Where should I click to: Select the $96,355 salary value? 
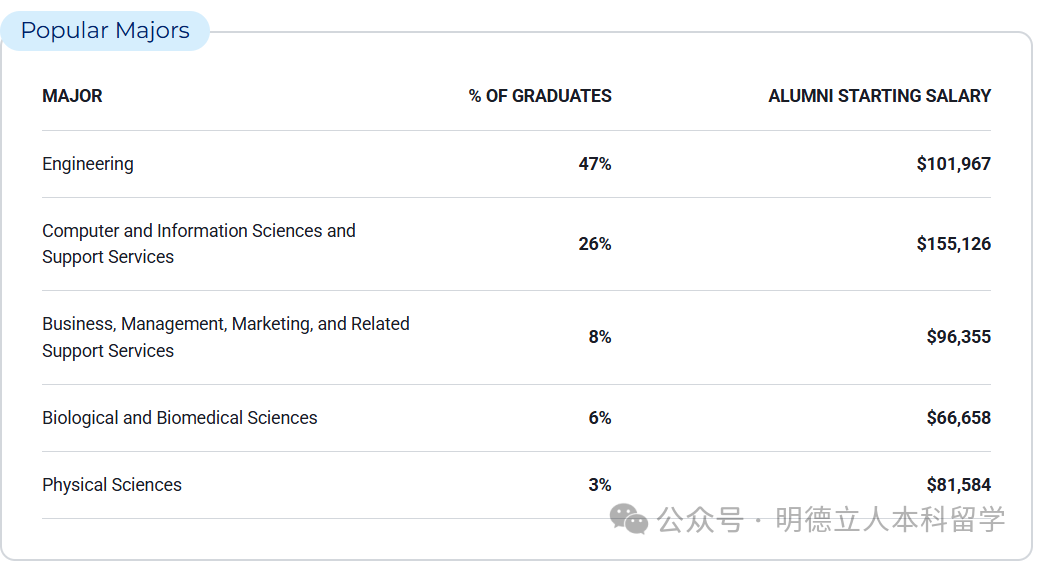(958, 337)
